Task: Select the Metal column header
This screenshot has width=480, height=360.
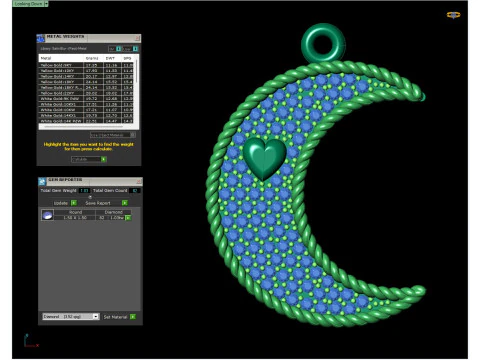Action: [61, 58]
